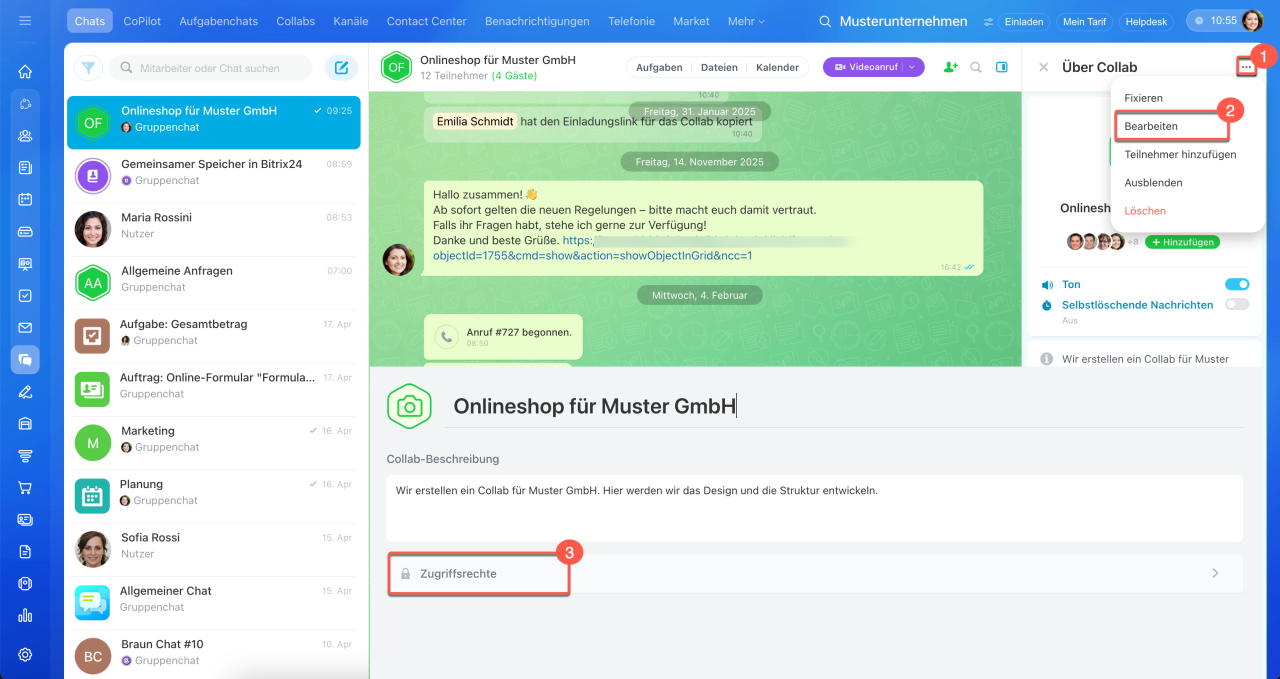Click the 10:55 work time clock
The image size is (1280, 679).
tap(1215, 21)
